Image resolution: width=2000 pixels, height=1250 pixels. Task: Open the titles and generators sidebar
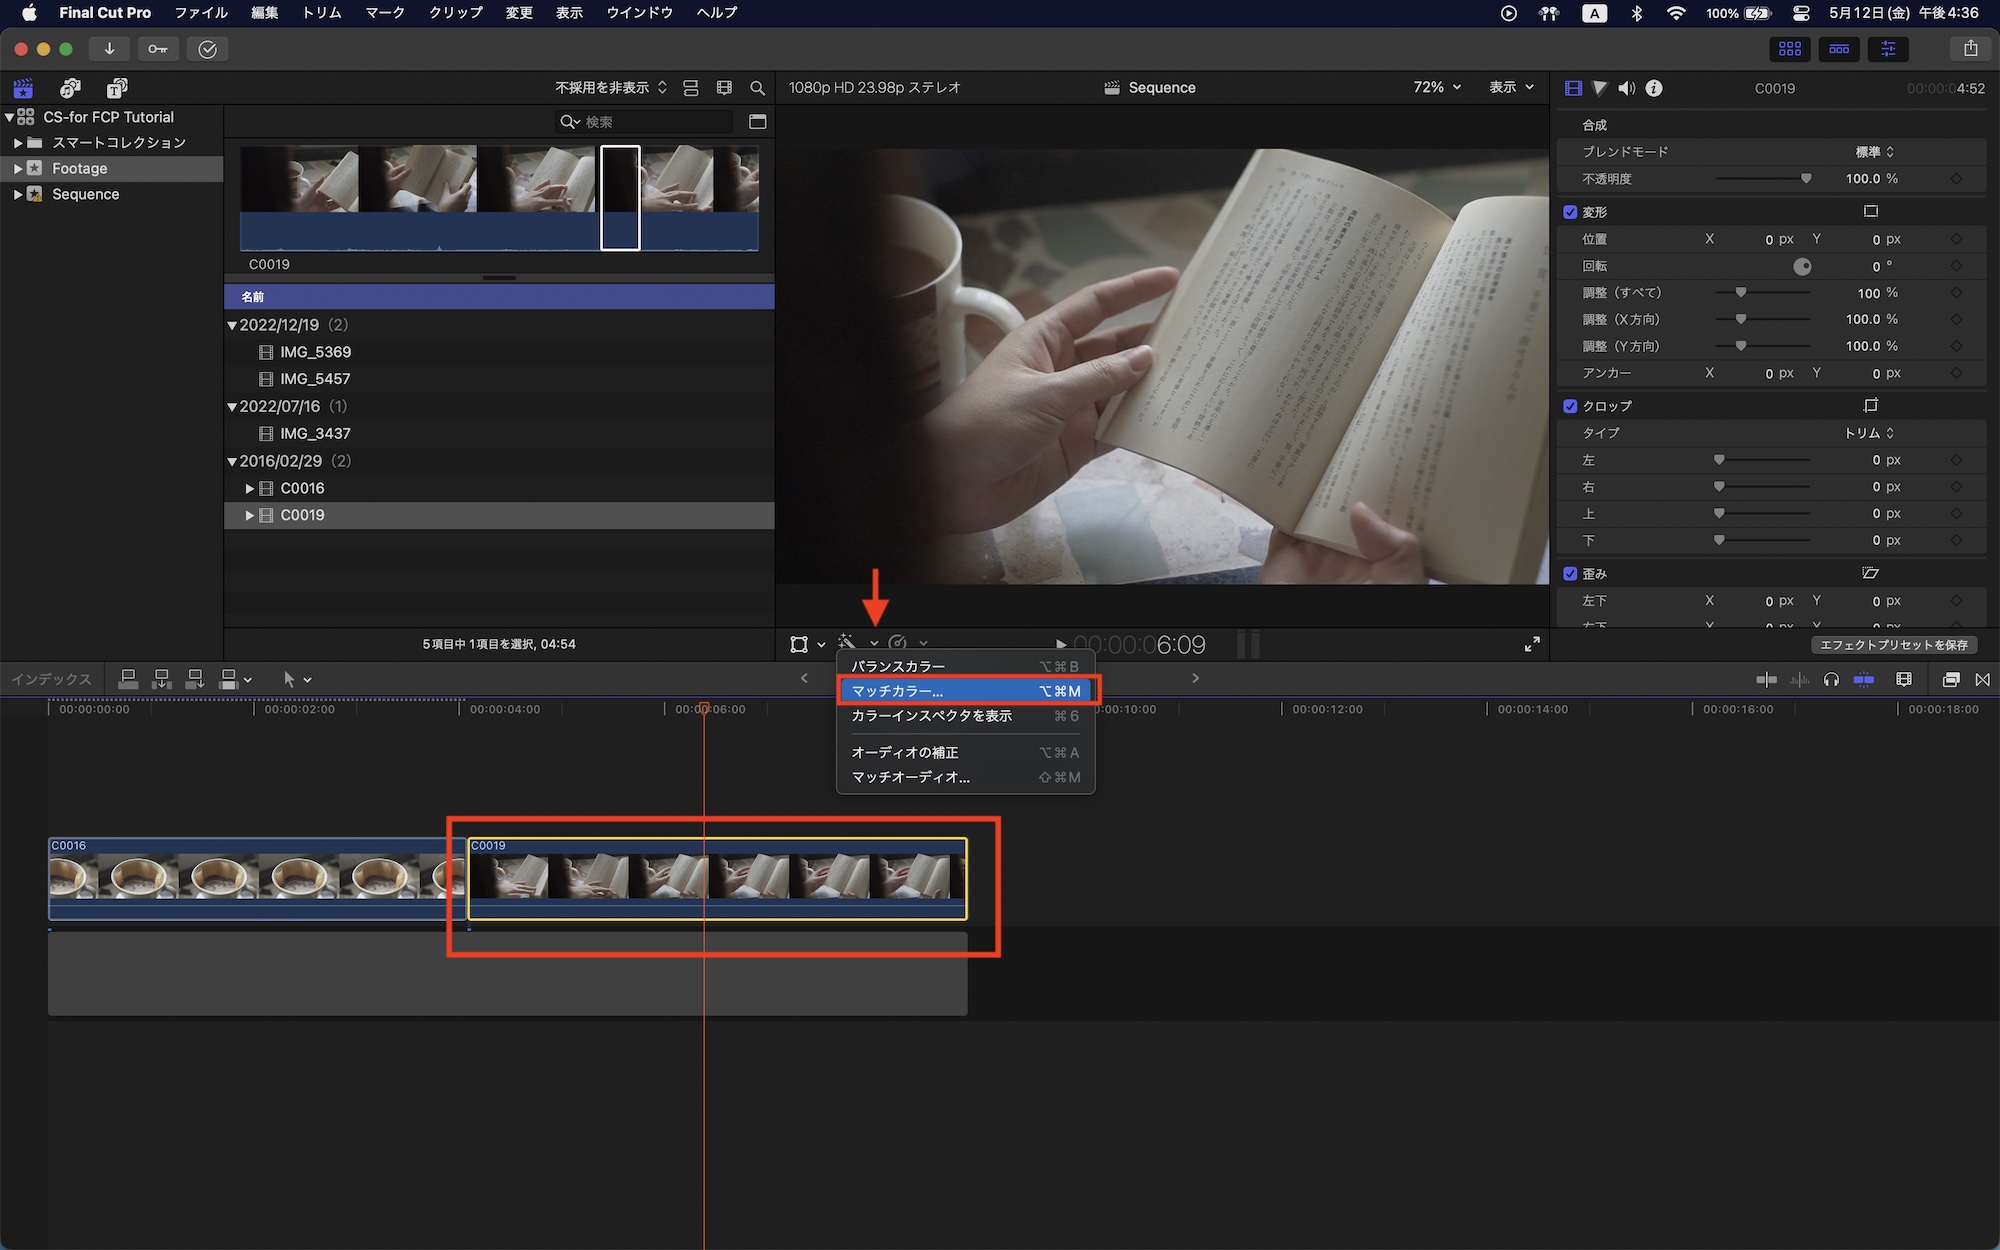[x=117, y=88]
